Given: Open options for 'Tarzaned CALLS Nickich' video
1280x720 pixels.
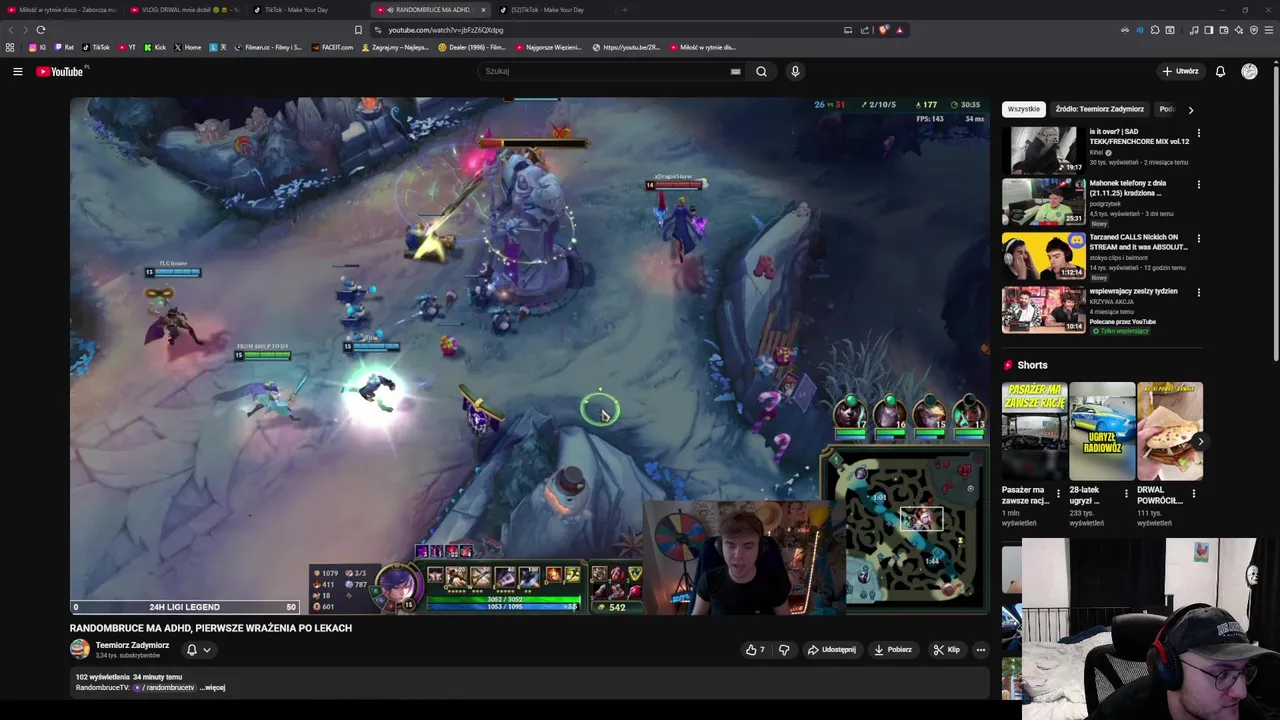Looking at the screenshot, I should click(x=1198, y=239).
